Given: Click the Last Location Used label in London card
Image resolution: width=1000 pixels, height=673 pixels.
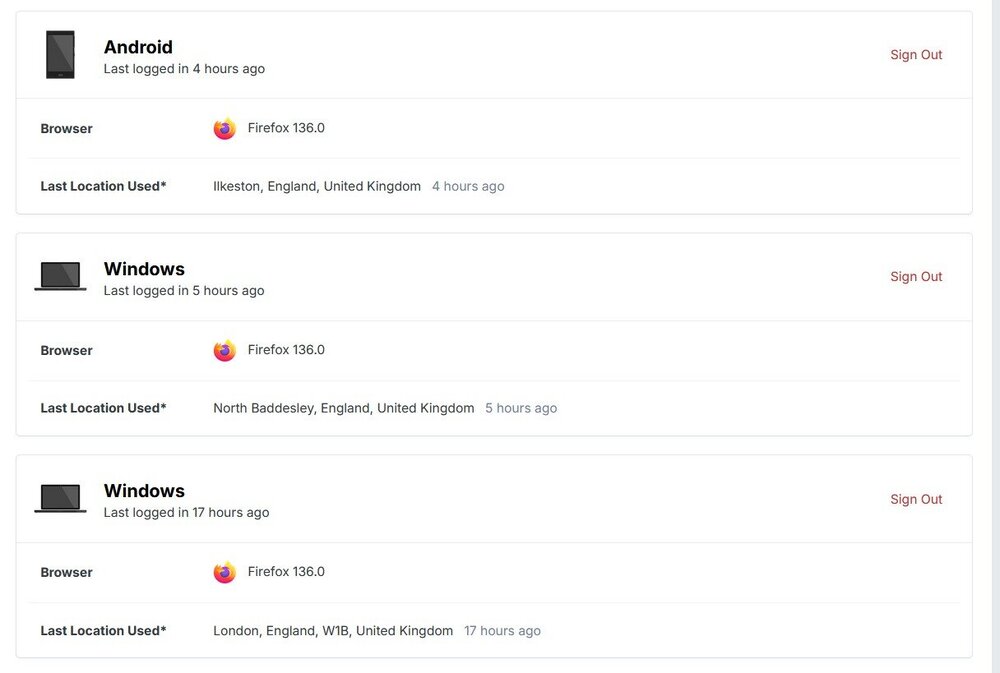Looking at the screenshot, I should click(x=103, y=631).
